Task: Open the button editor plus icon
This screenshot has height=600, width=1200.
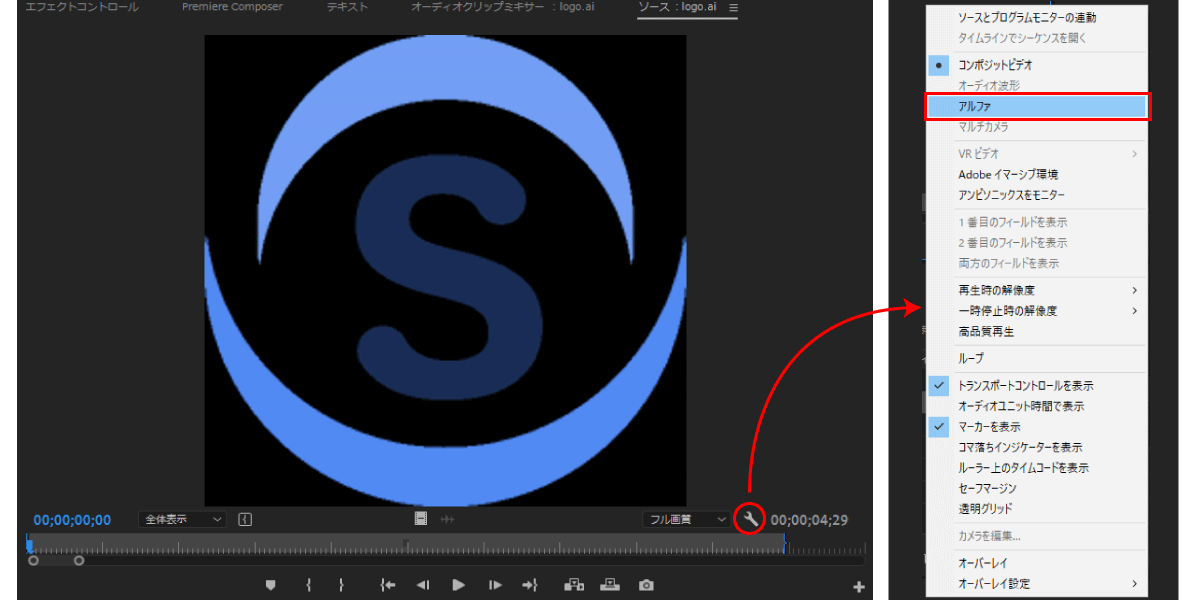Action: (858, 587)
